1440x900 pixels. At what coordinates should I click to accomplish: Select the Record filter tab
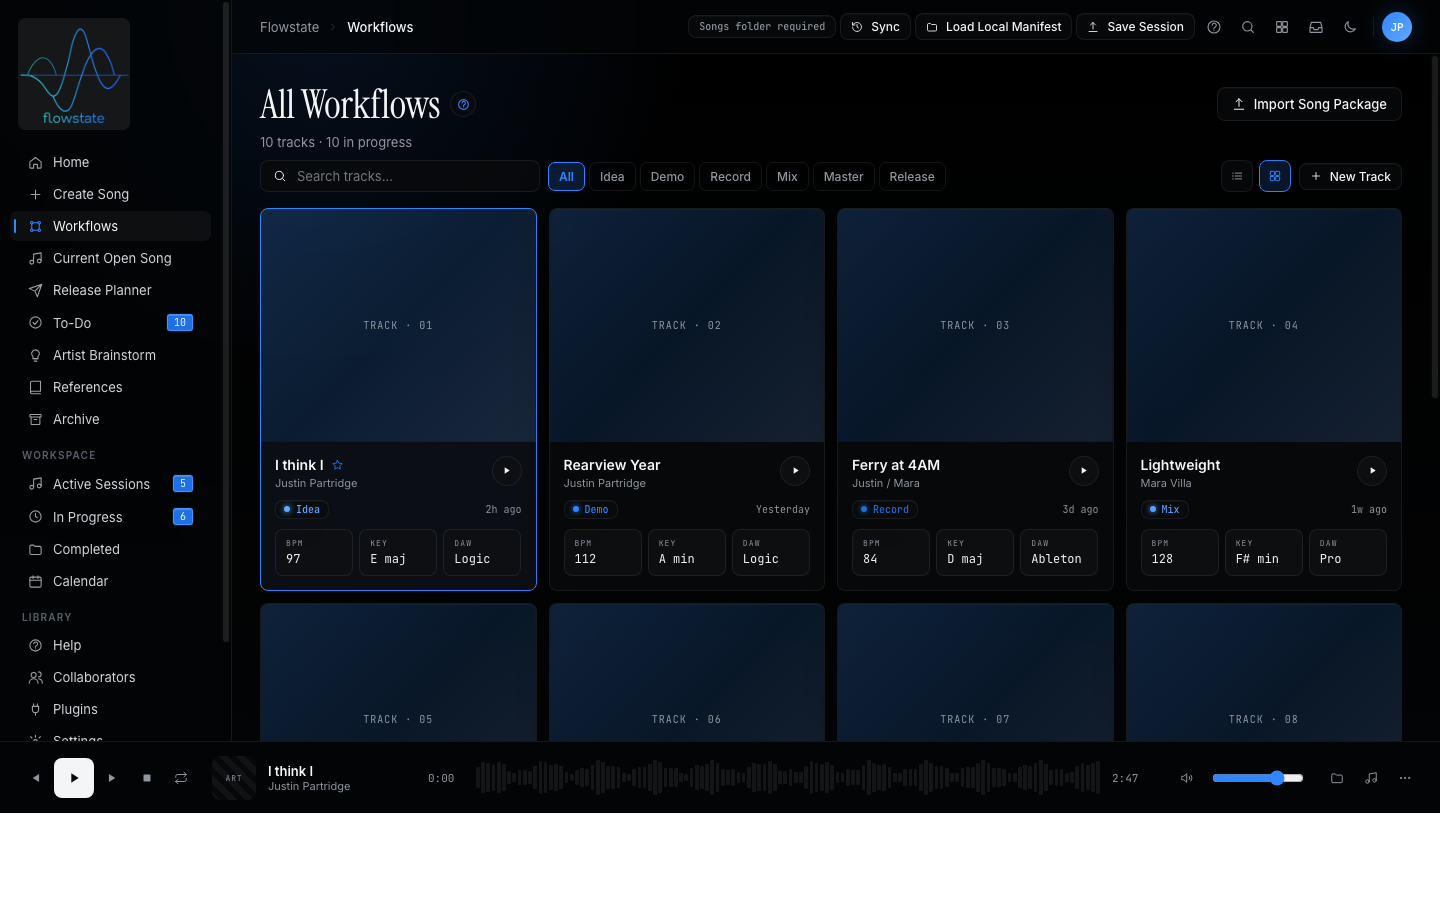click(x=730, y=177)
